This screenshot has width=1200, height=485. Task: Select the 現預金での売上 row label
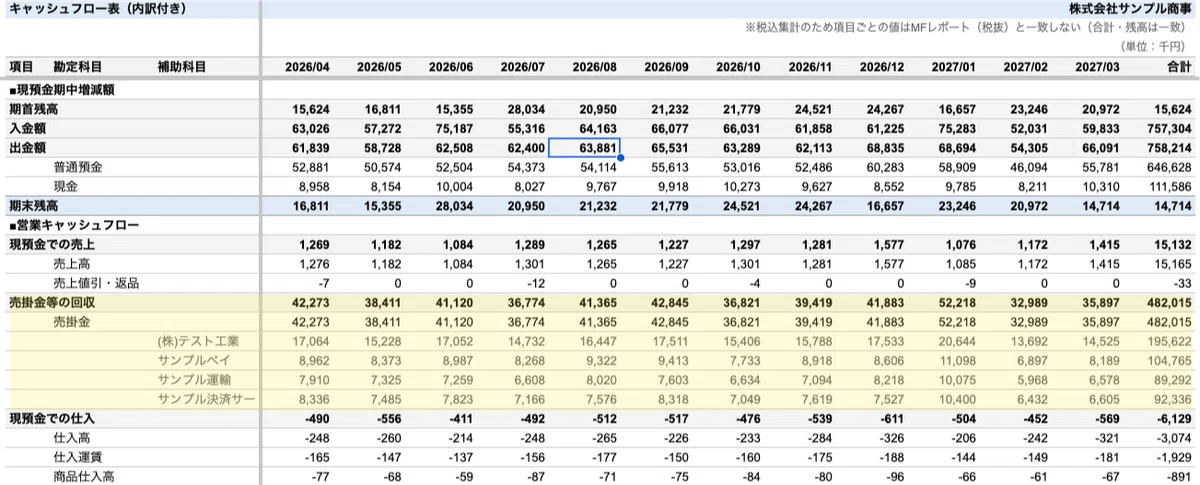click(52, 244)
